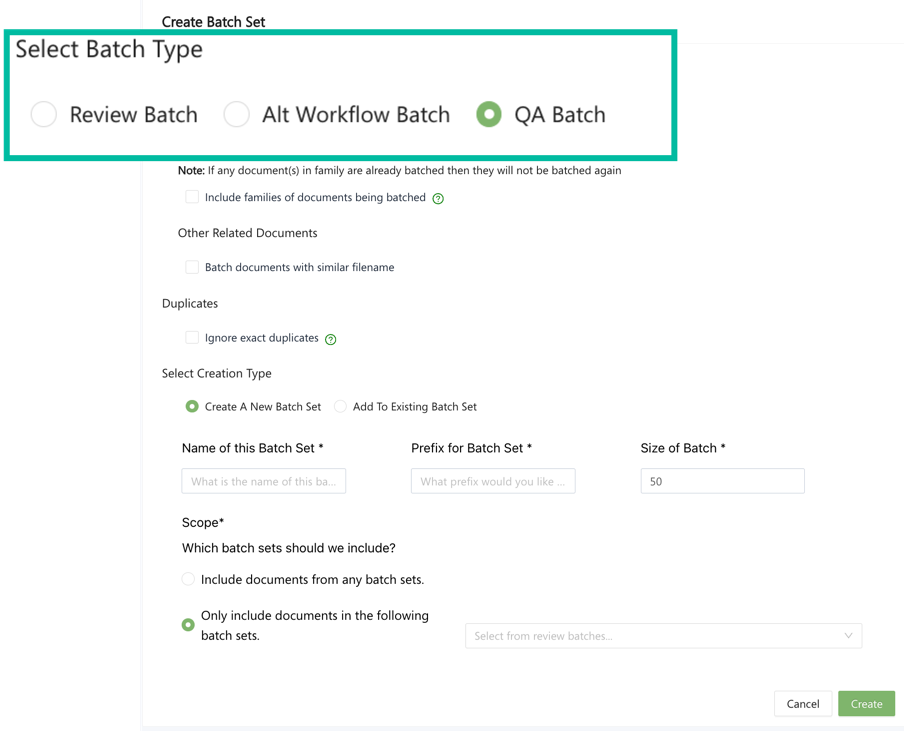Click the Name of this Batch Set field
Screen dimensions: 904x731
pyautogui.click(x=264, y=481)
